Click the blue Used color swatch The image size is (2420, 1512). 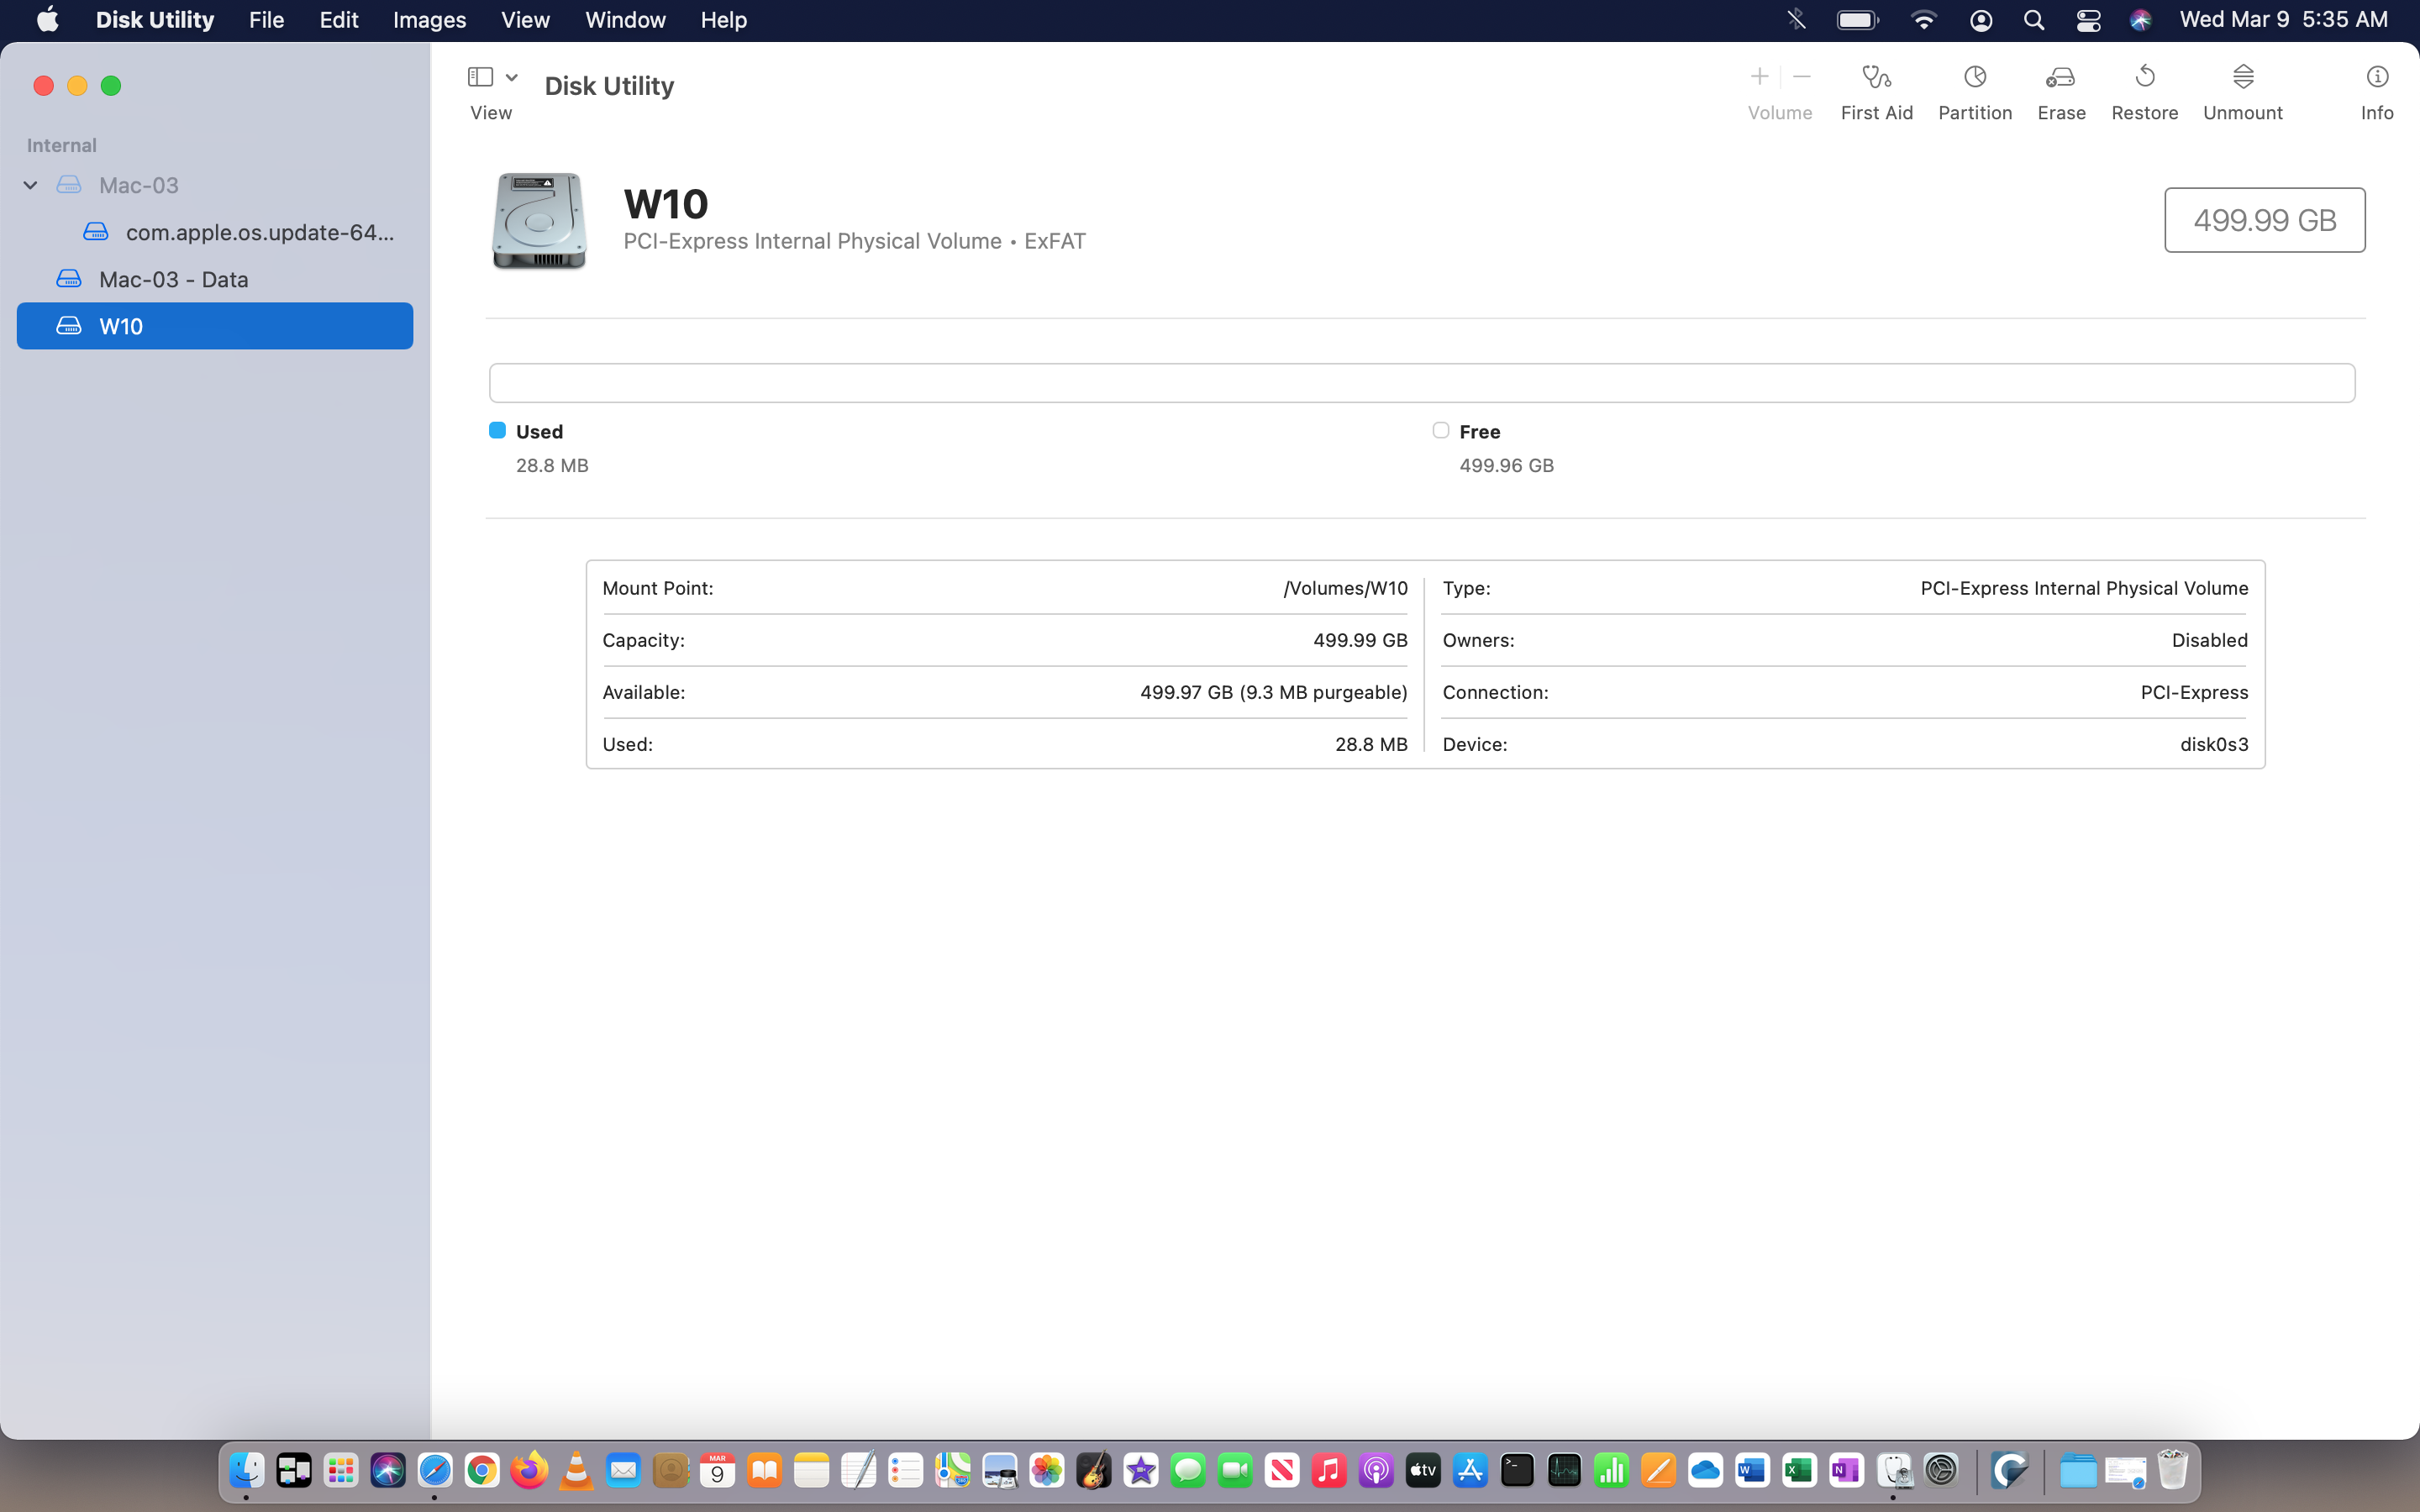coord(497,430)
